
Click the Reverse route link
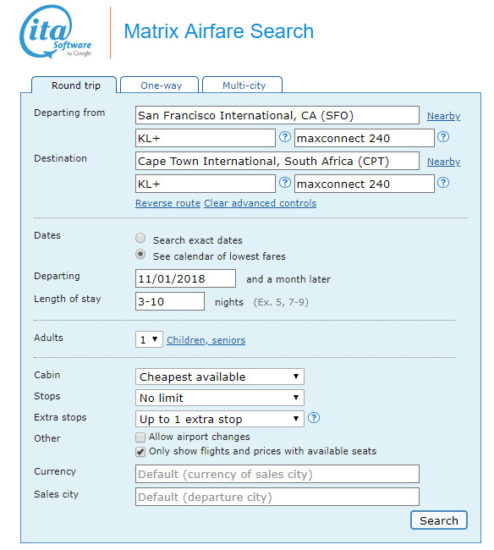pos(168,203)
